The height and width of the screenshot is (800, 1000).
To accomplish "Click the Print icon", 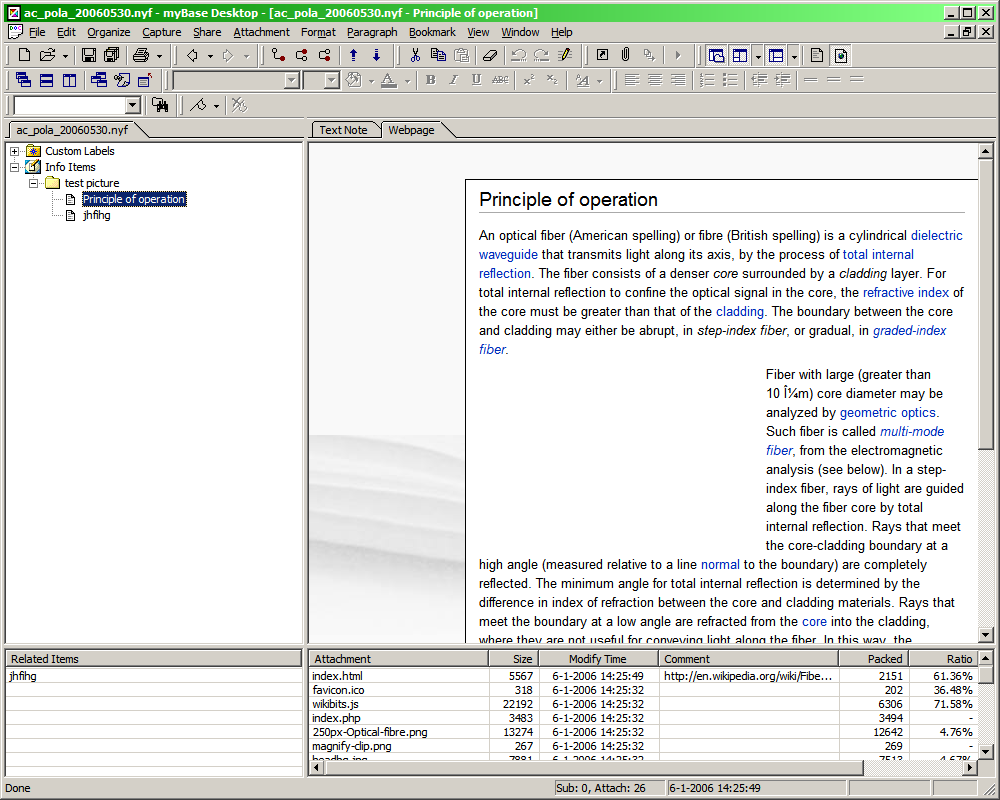I will [140, 55].
